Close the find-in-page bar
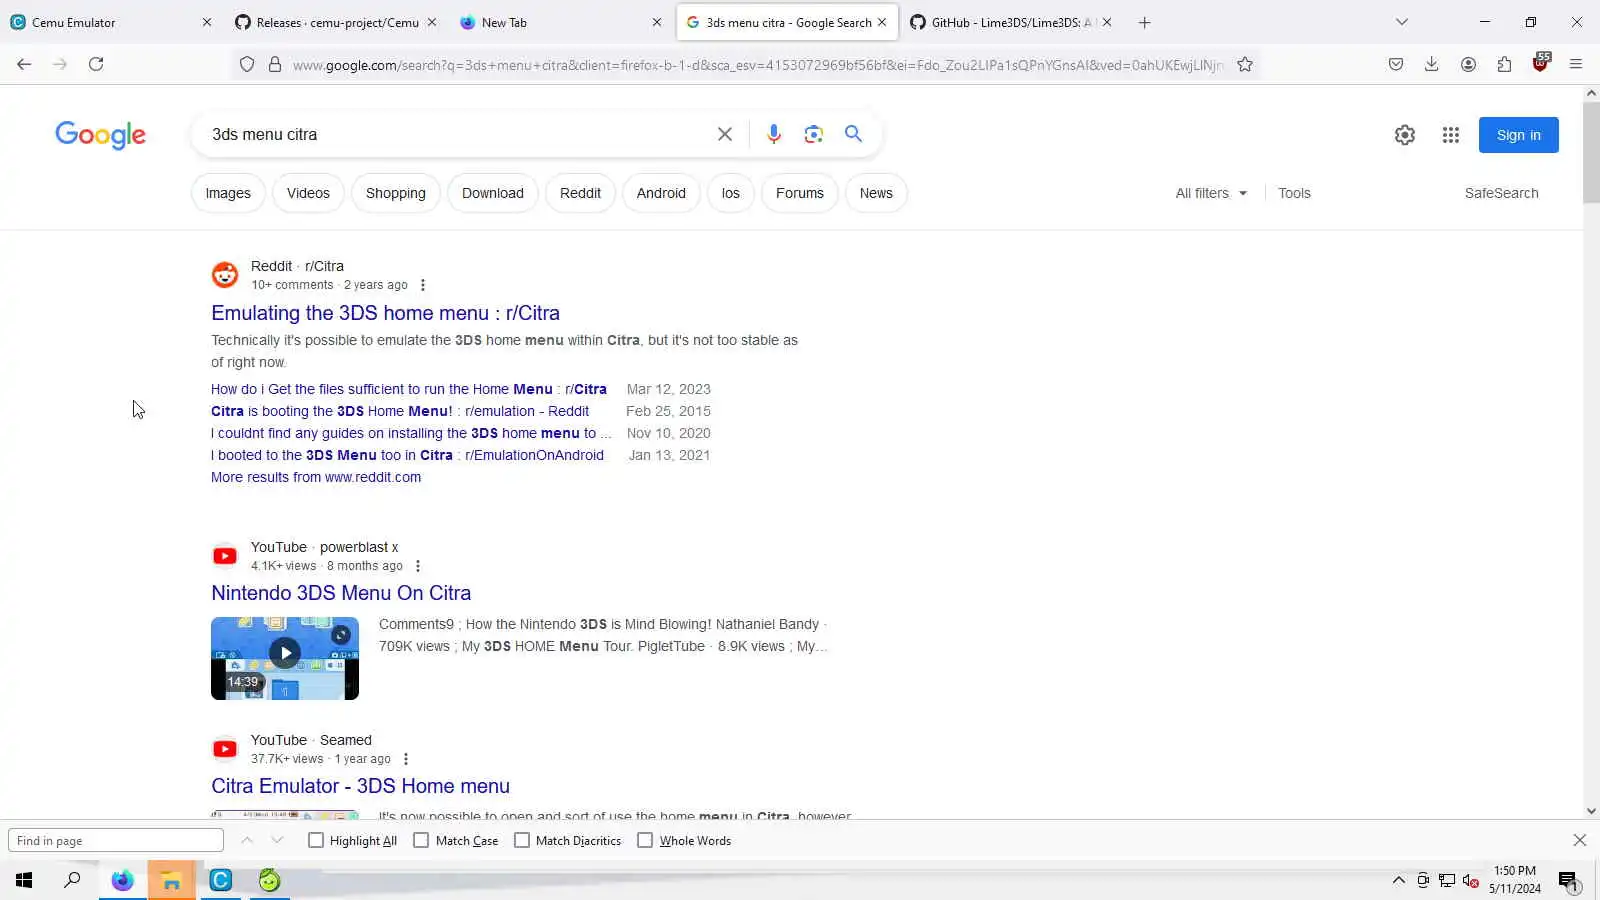Image resolution: width=1600 pixels, height=900 pixels. (1580, 841)
